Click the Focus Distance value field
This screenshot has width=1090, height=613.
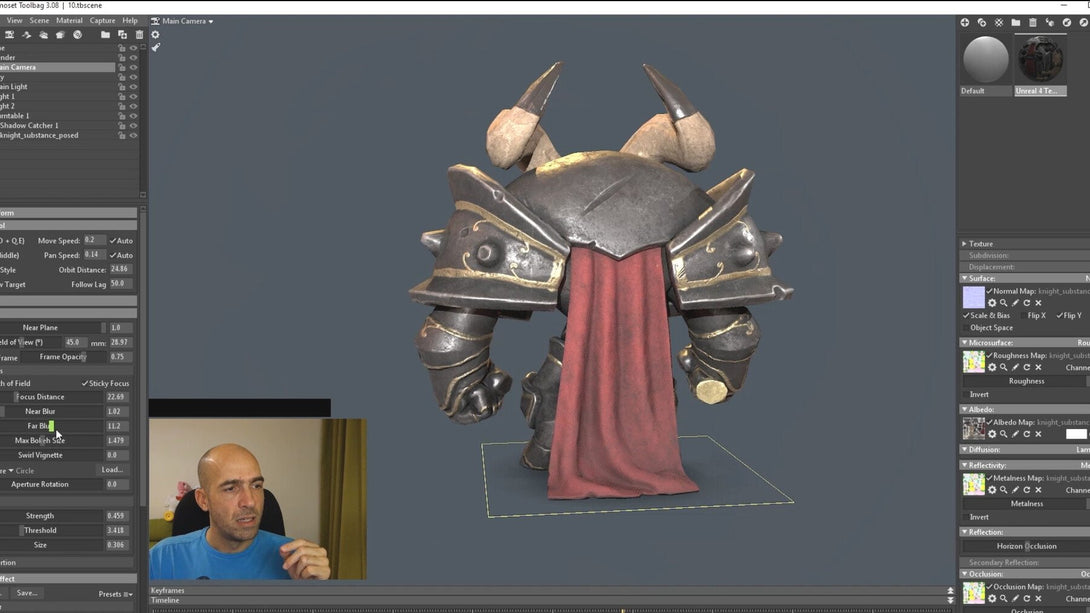[x=117, y=397]
